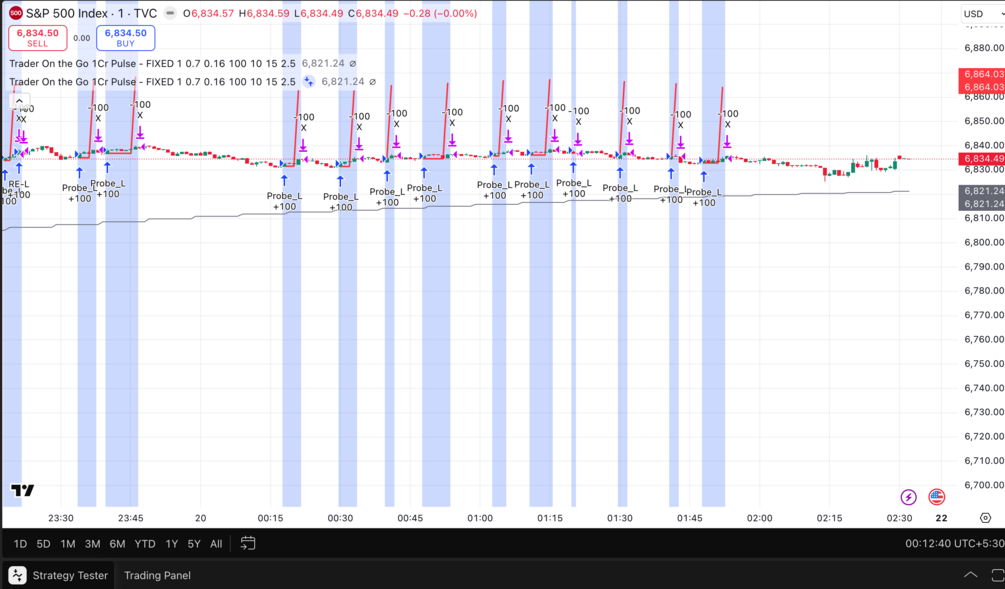Open the Go to date calendar icon
1005x589 pixels.
(x=247, y=543)
